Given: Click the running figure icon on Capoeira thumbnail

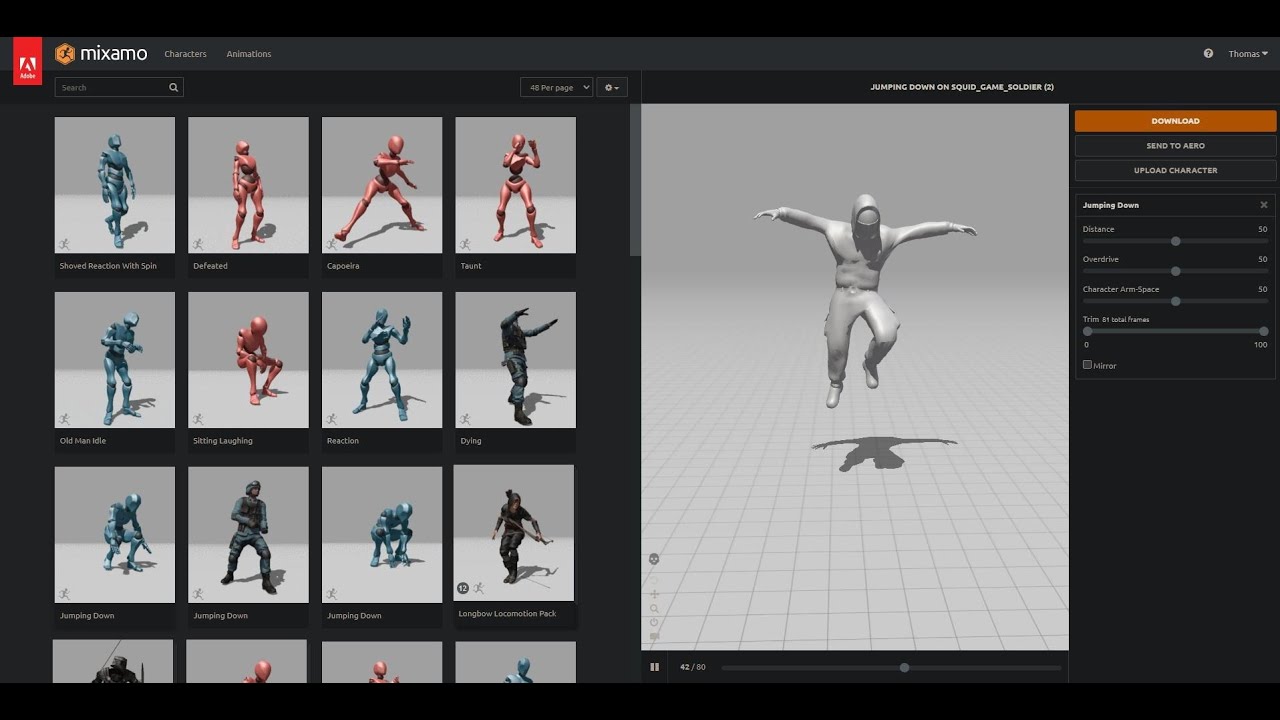Looking at the screenshot, I should point(331,244).
